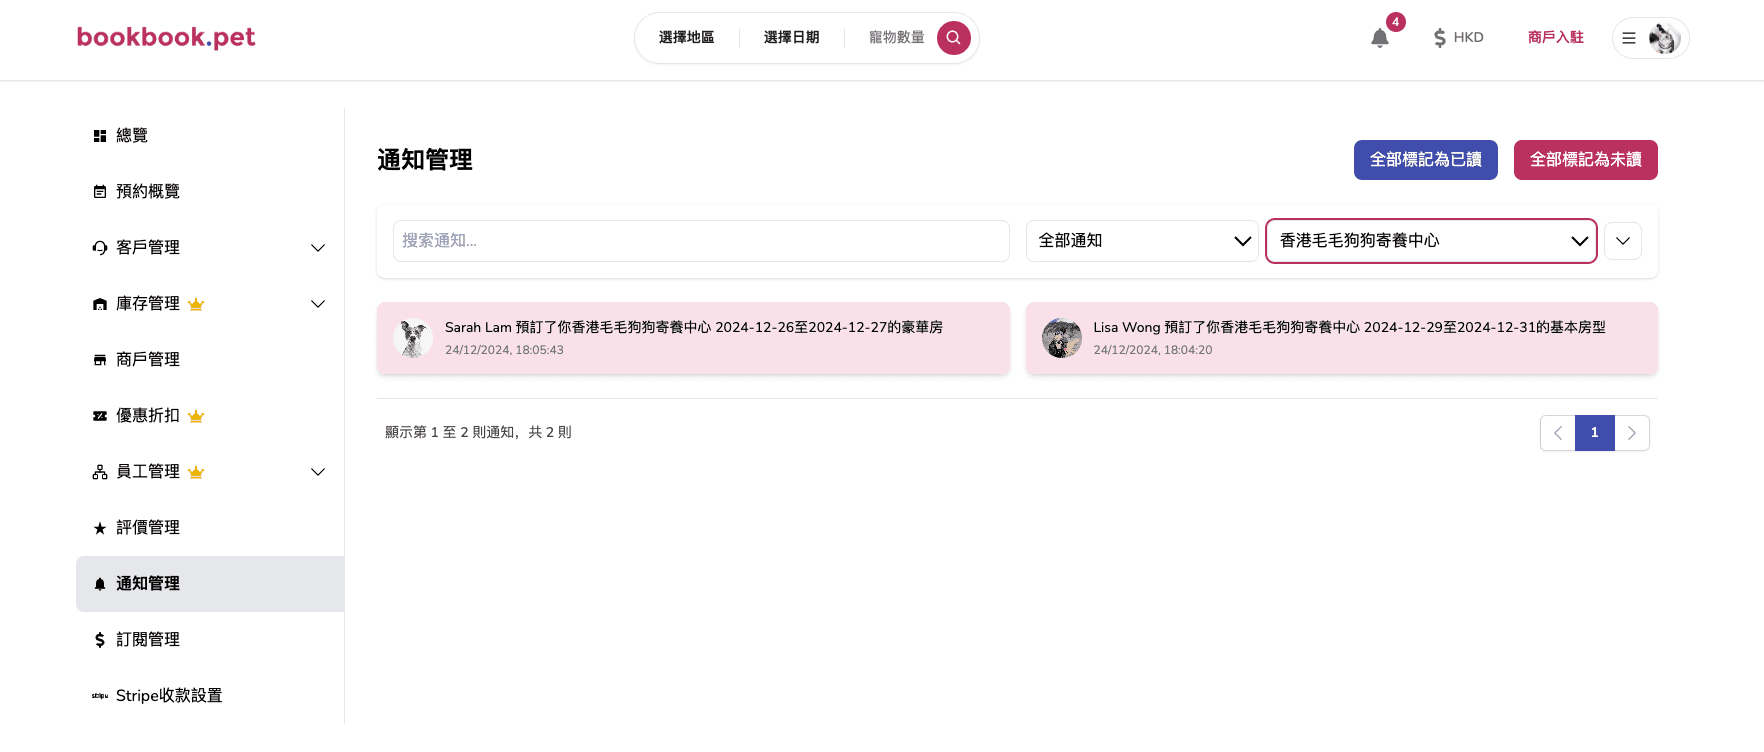
Task: Click the 預約概覽 calendar icon
Action: pos(100,192)
